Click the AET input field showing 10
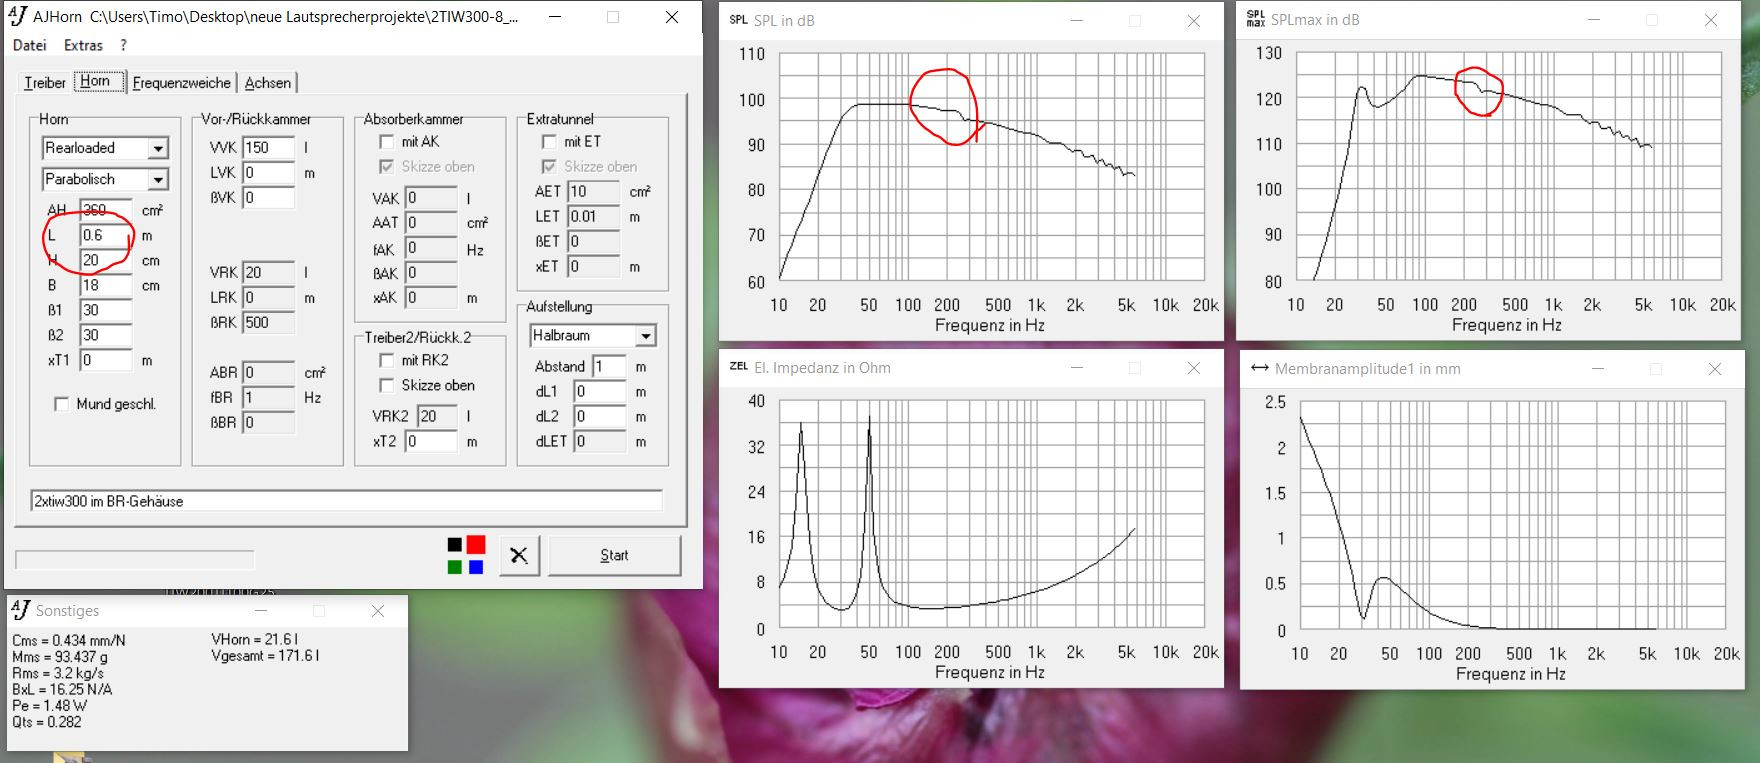The width and height of the screenshot is (1760, 763). coord(593,191)
